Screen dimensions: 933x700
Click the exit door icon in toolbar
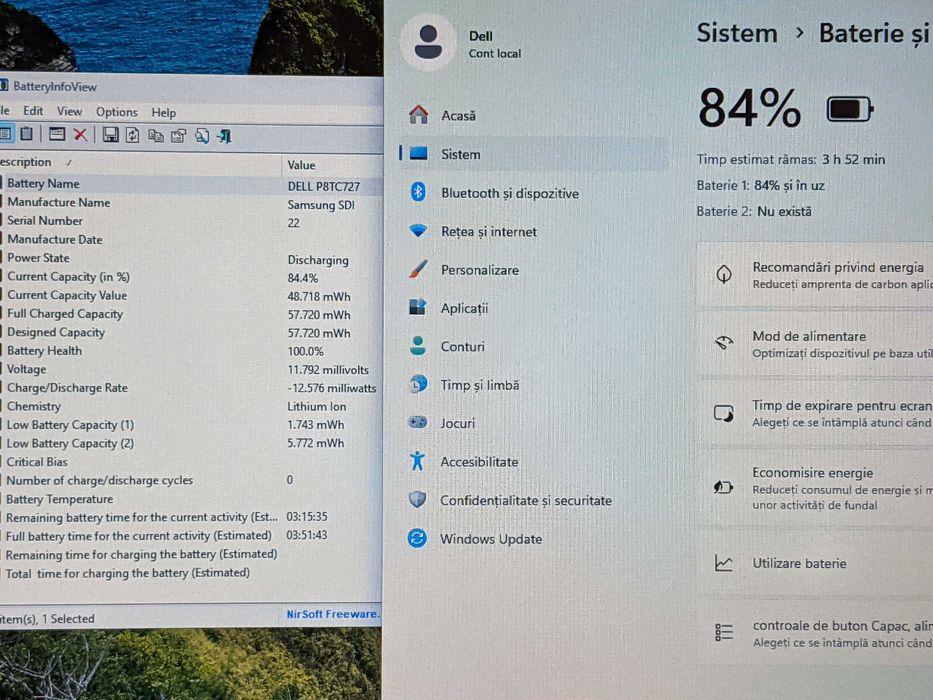(224, 136)
